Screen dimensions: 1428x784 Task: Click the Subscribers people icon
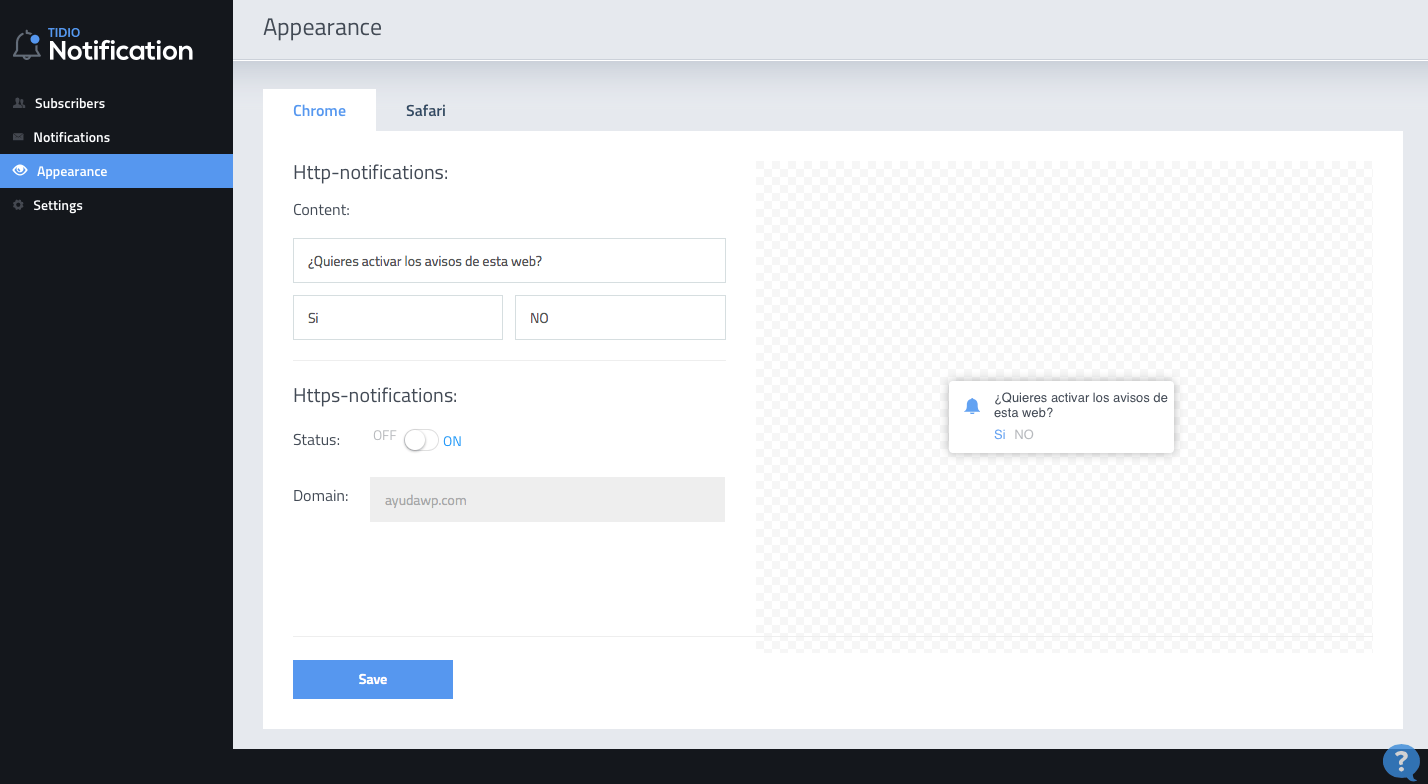[x=19, y=103]
